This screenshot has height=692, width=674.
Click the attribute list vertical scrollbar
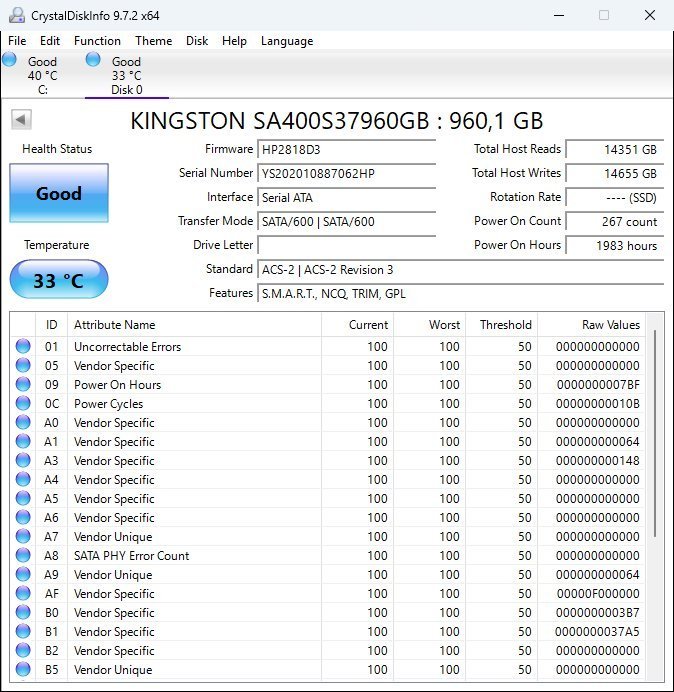click(x=655, y=430)
